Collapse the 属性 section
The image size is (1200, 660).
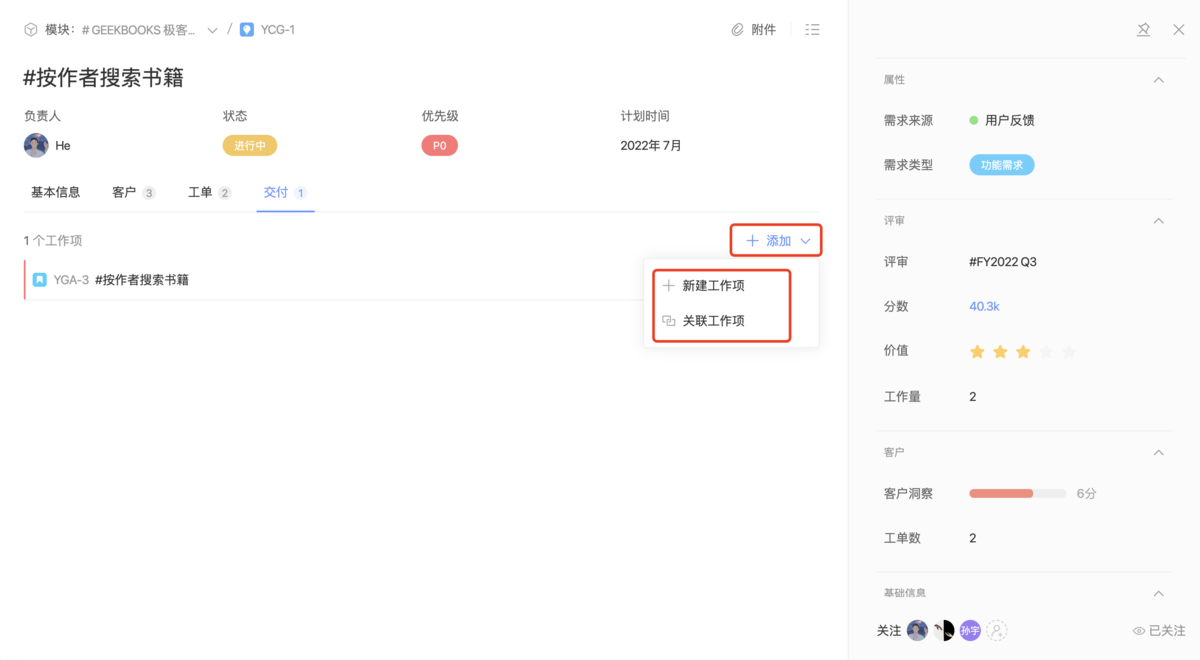(x=1158, y=80)
